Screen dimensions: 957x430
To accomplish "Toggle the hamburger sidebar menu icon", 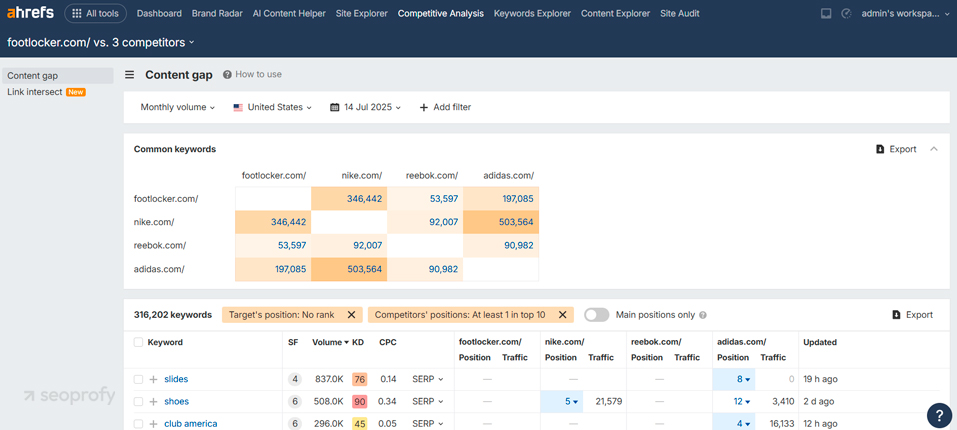I will [x=129, y=75].
